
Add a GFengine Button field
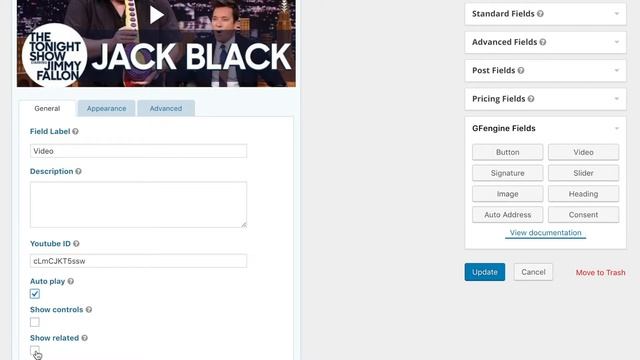tap(508, 152)
